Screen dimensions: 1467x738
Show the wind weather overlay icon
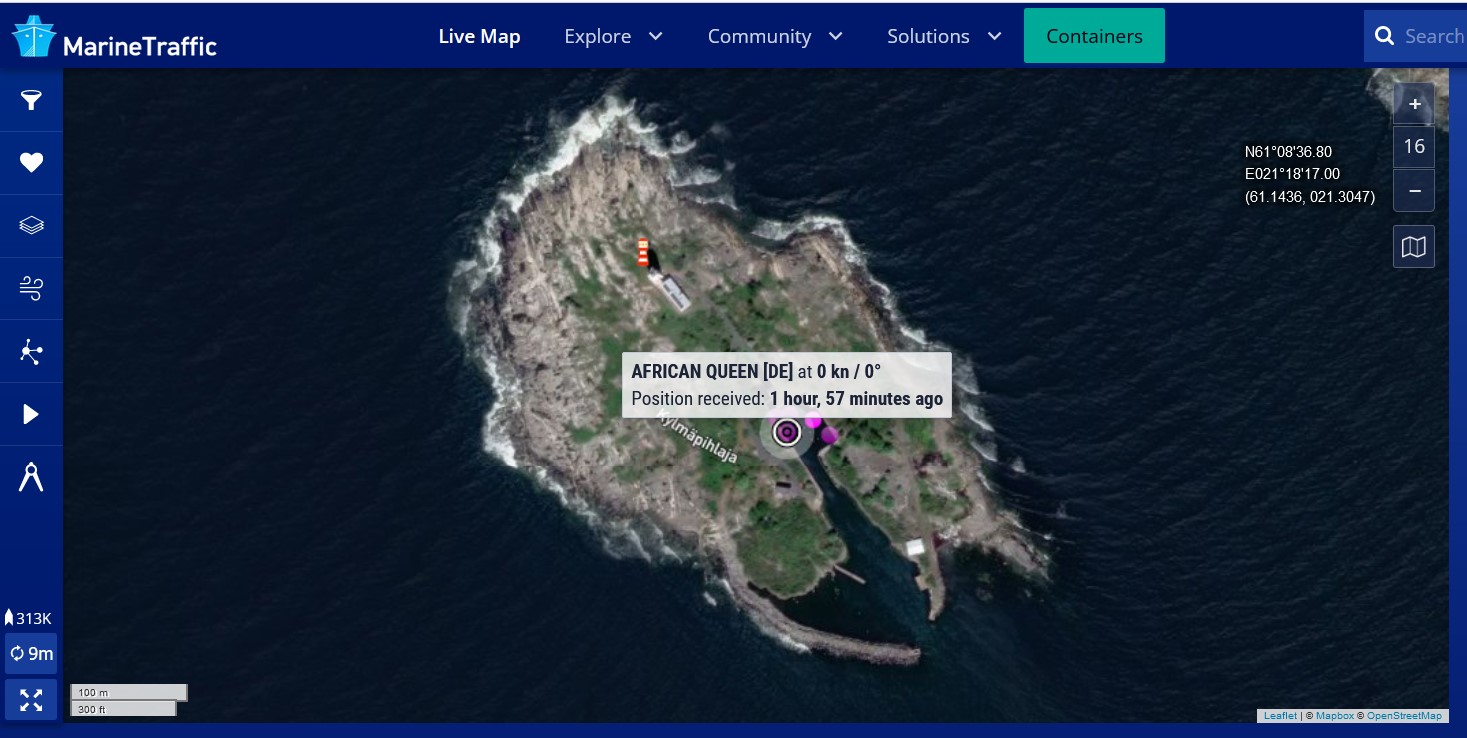click(31, 289)
